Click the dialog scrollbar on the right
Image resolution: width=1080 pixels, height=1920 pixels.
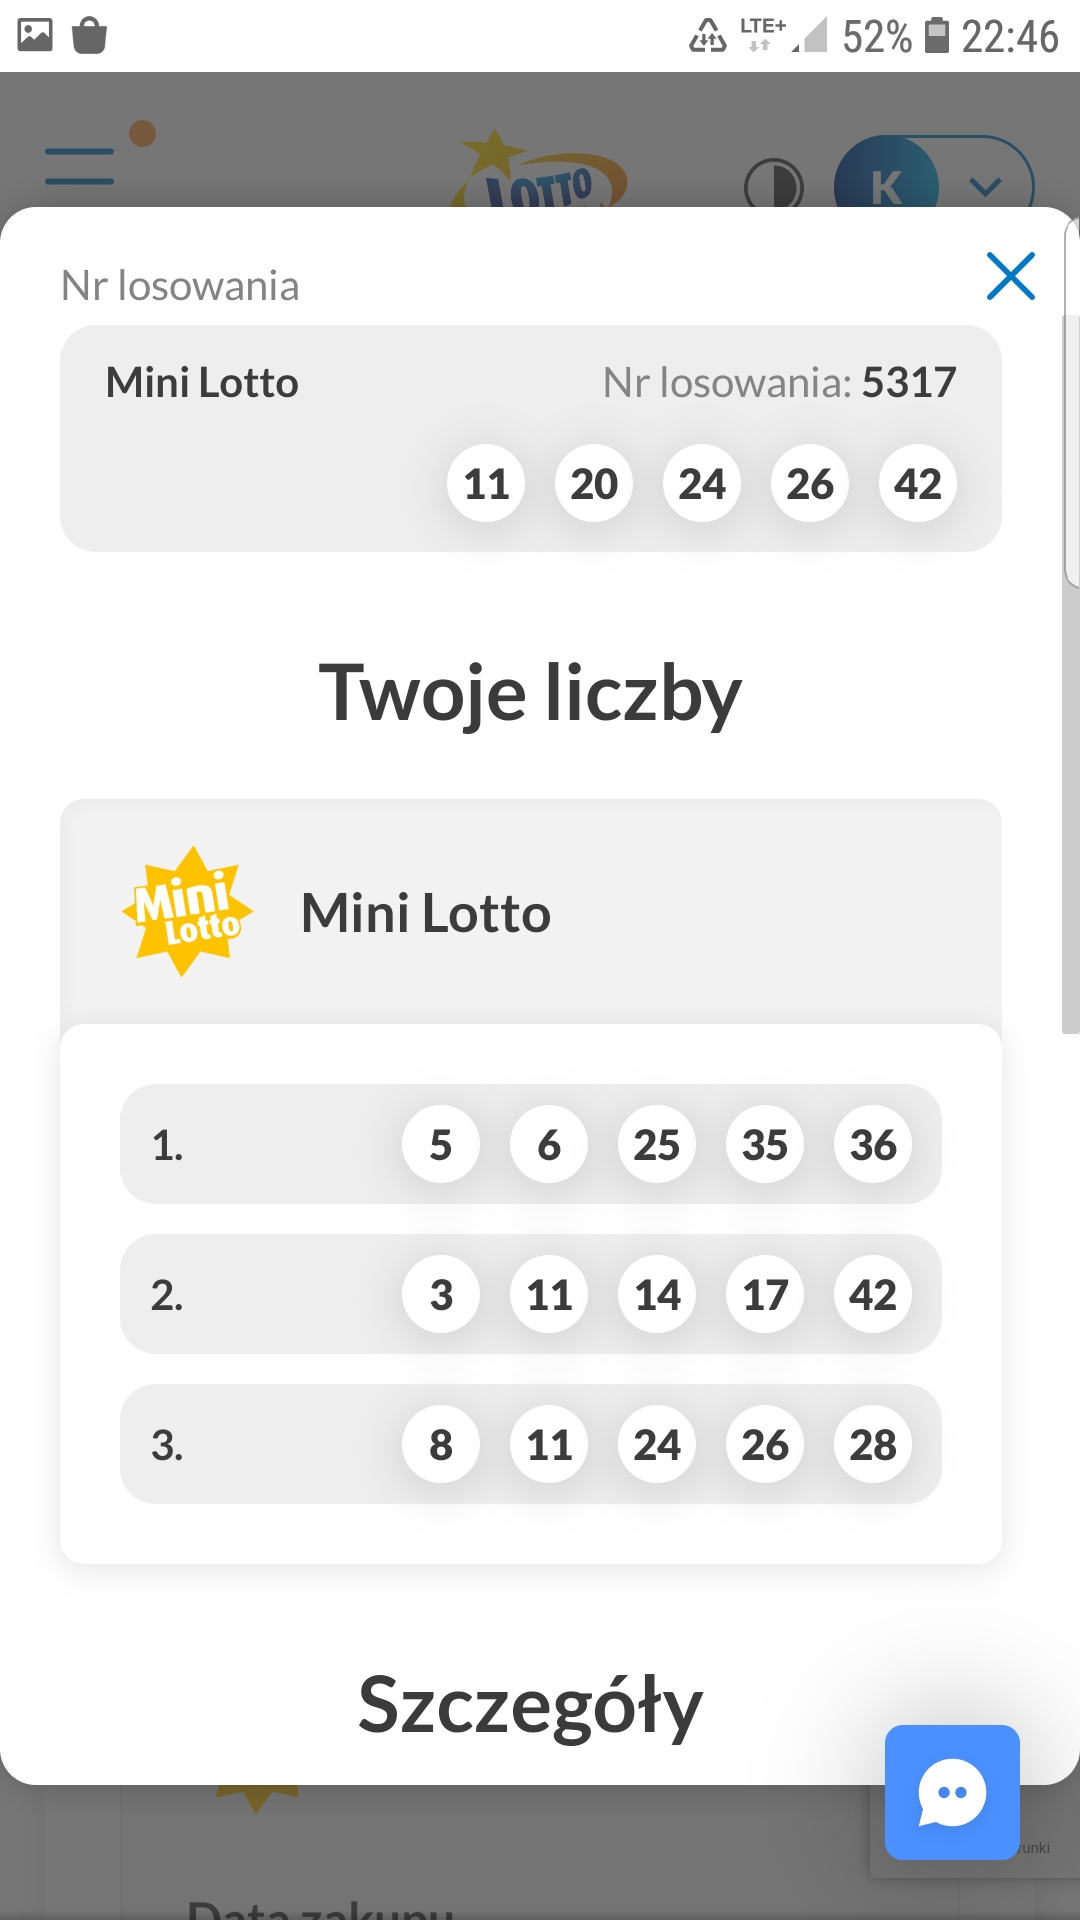pos(1071,670)
